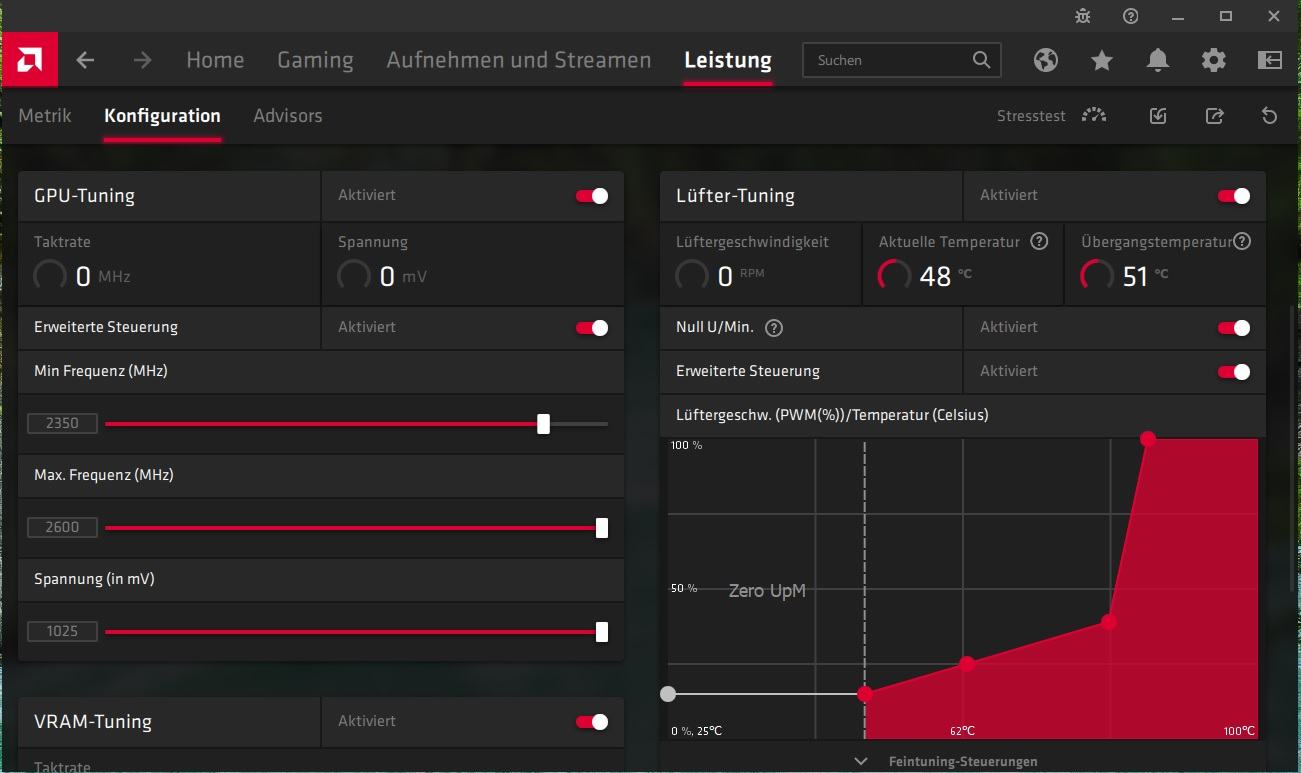Toggle fan Erweiterte Steuerung switch

pyautogui.click(x=1234, y=372)
